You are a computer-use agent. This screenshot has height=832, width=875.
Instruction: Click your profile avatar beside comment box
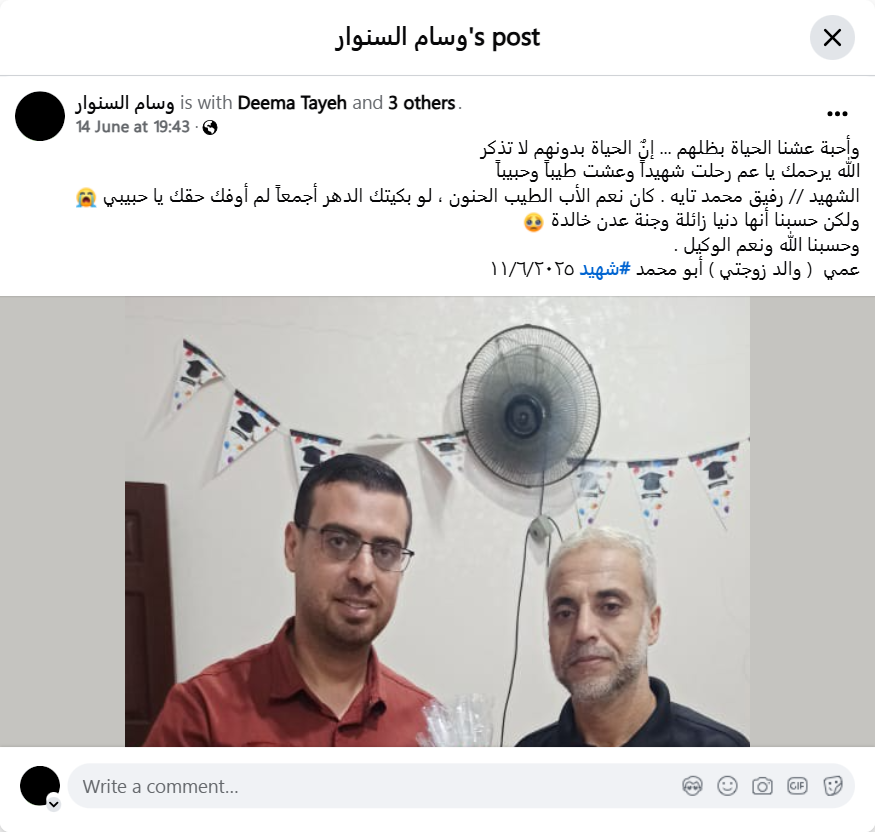pos(40,786)
